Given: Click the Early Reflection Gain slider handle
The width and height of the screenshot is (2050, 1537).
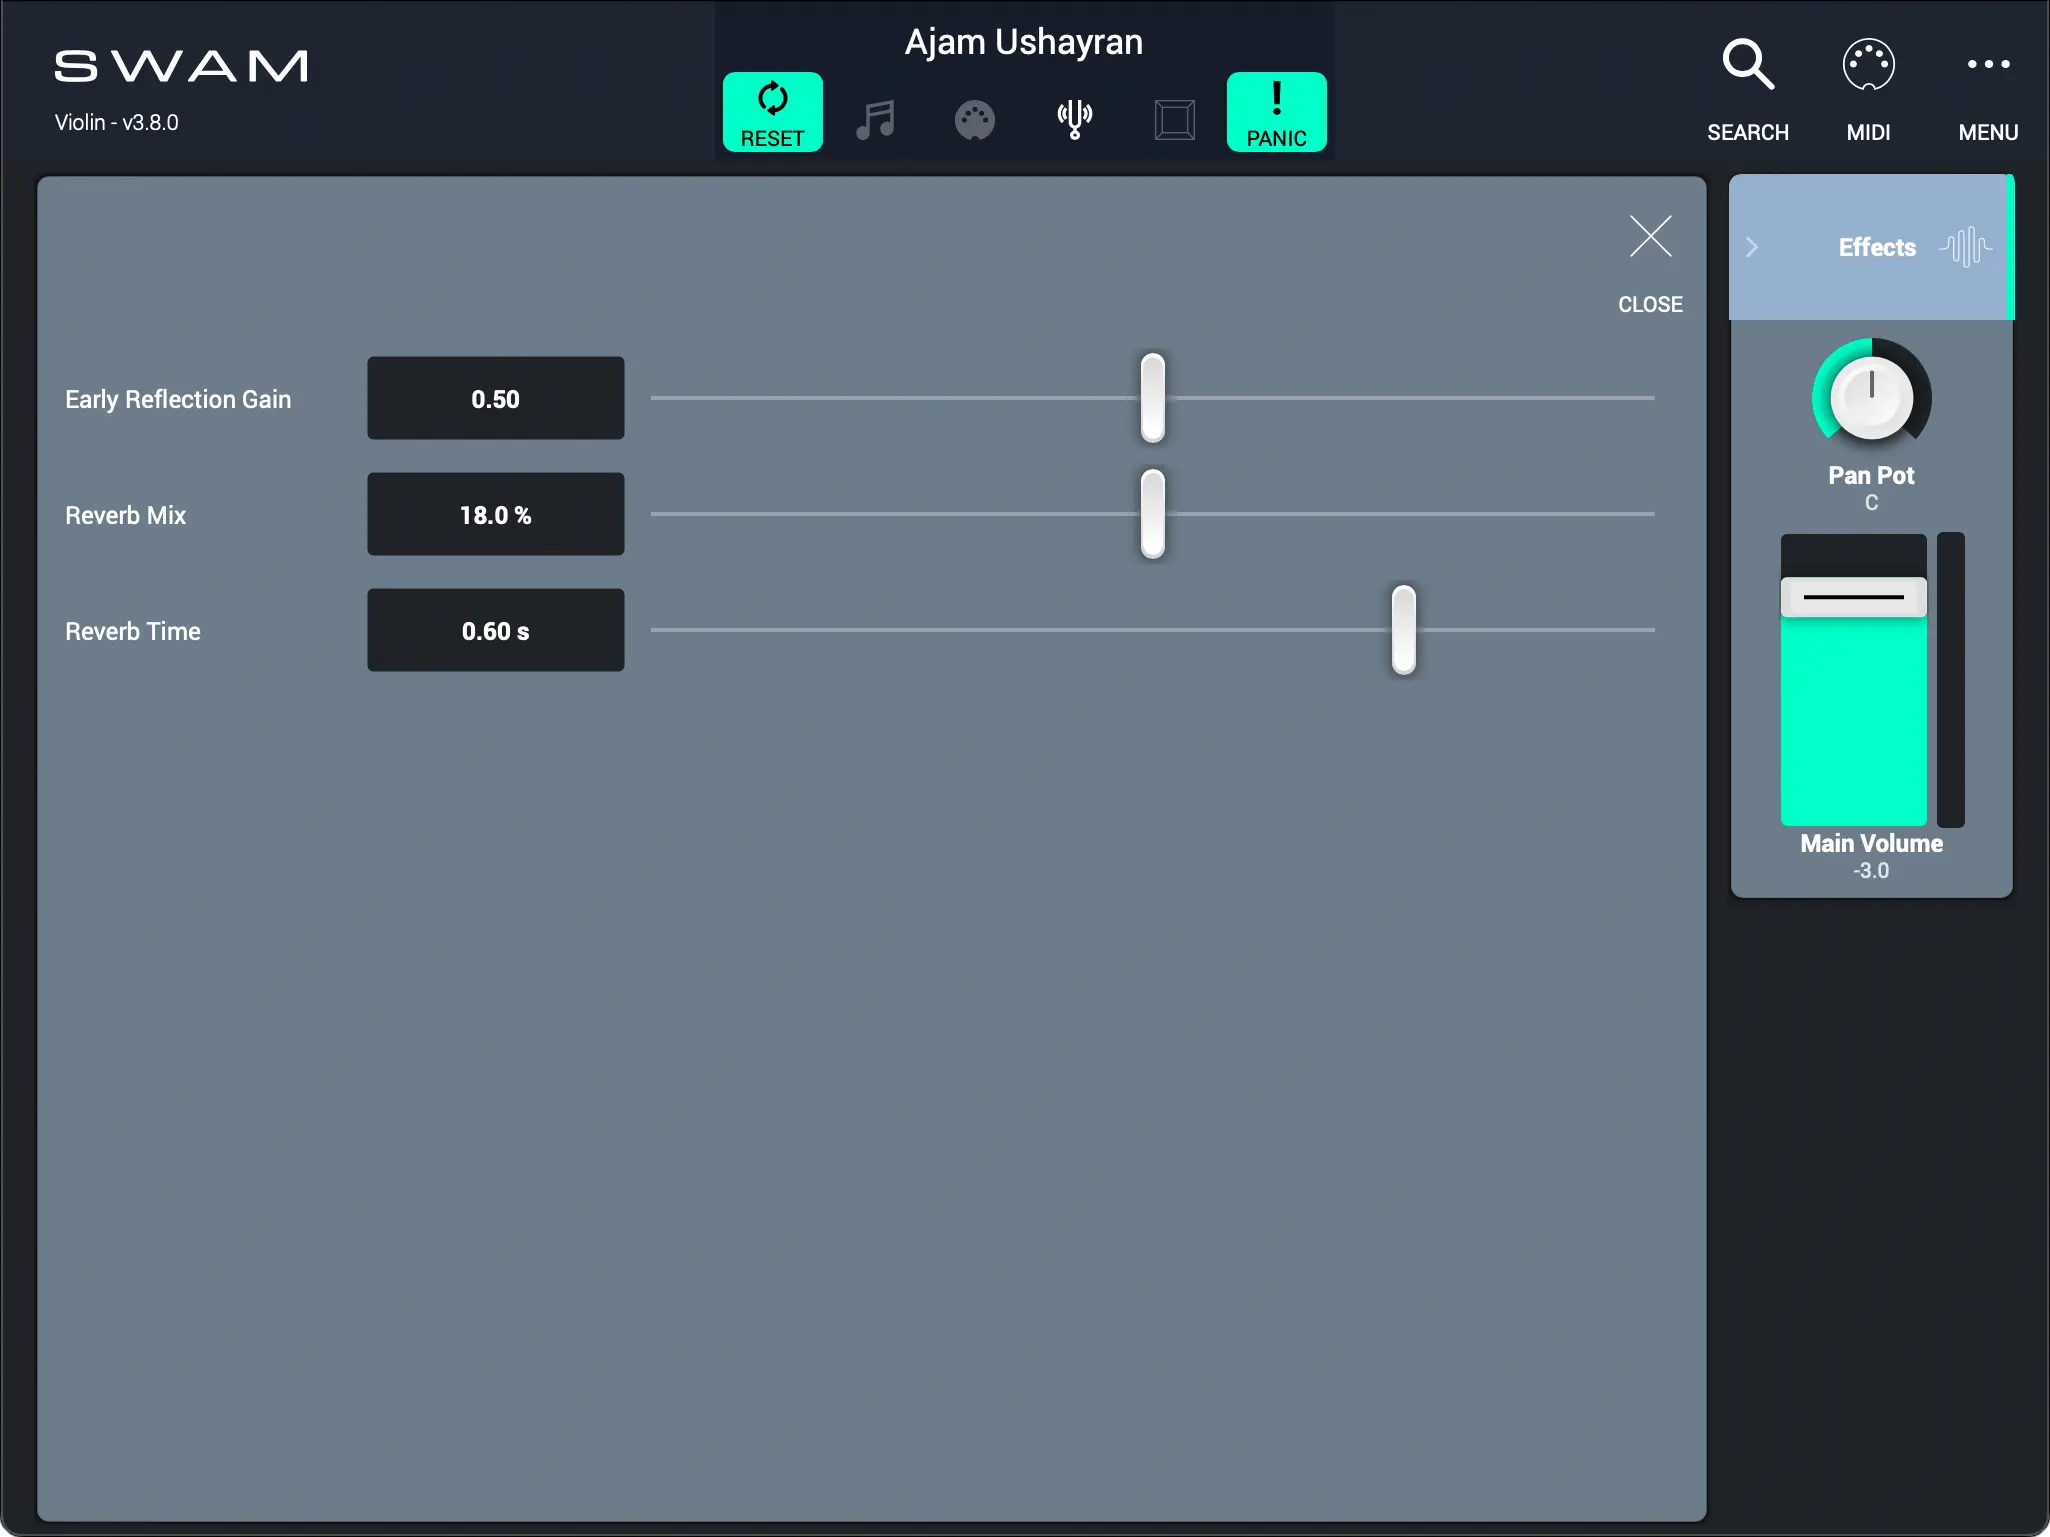Looking at the screenshot, I should click(1152, 397).
